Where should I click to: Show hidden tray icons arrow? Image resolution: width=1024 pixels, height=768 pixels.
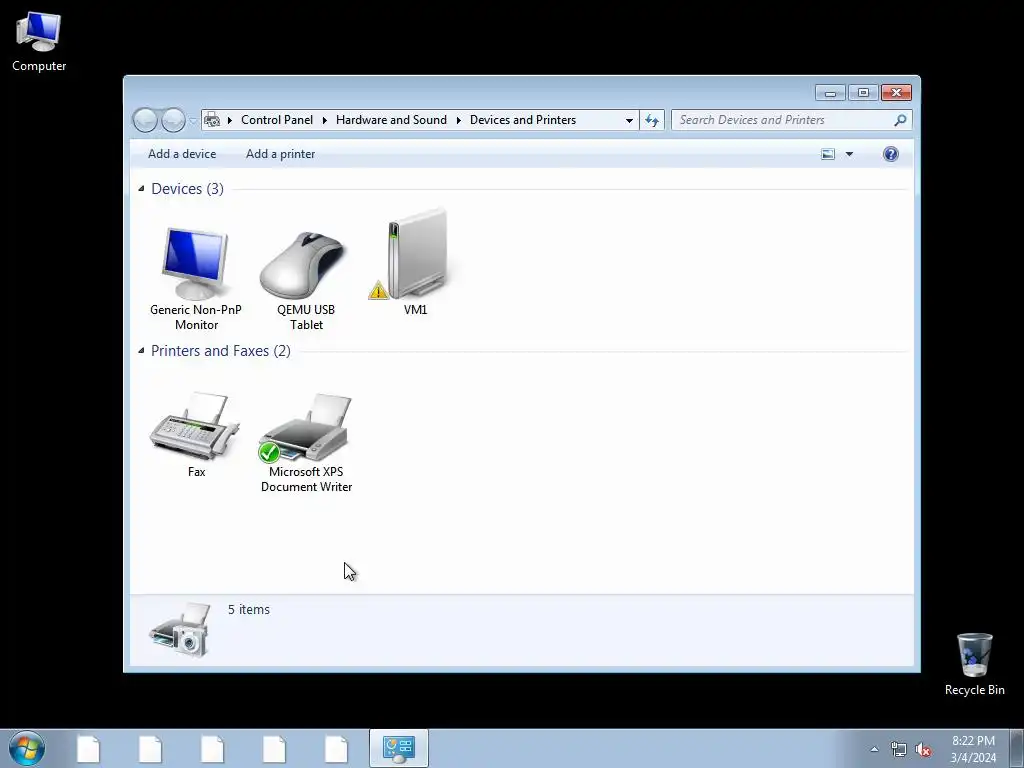tap(874, 749)
